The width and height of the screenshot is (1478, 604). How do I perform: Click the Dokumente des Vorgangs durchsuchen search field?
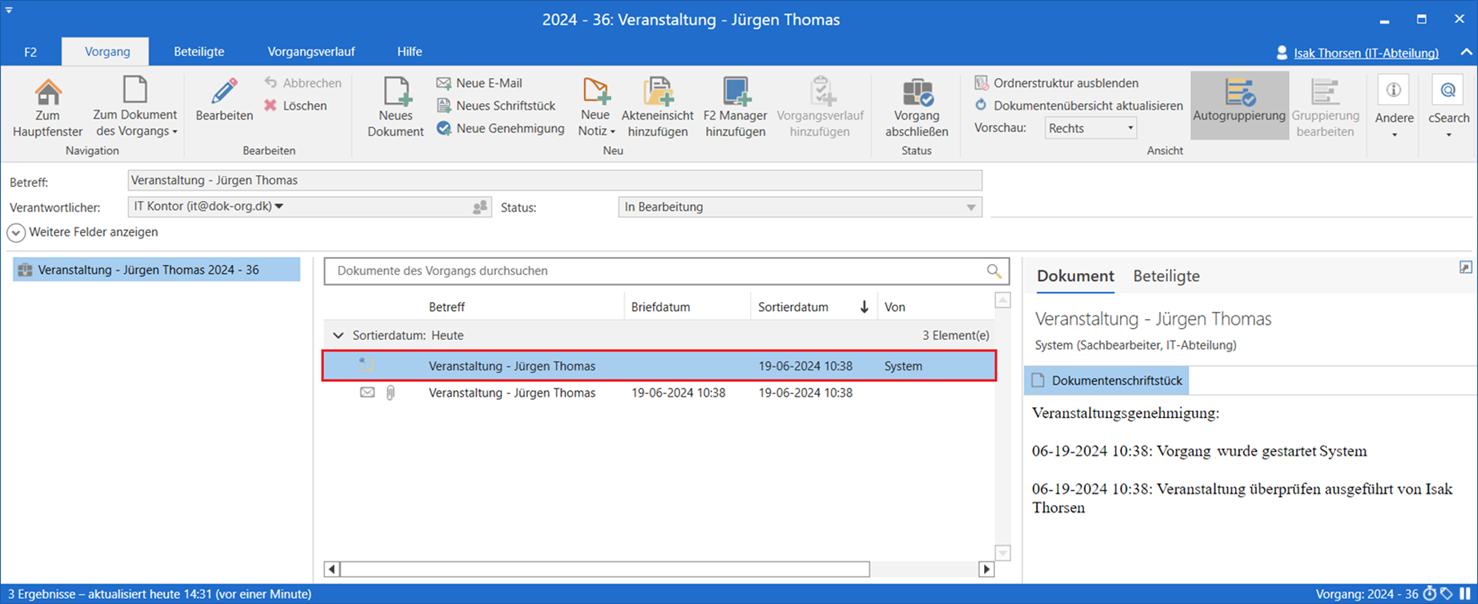[655, 271]
